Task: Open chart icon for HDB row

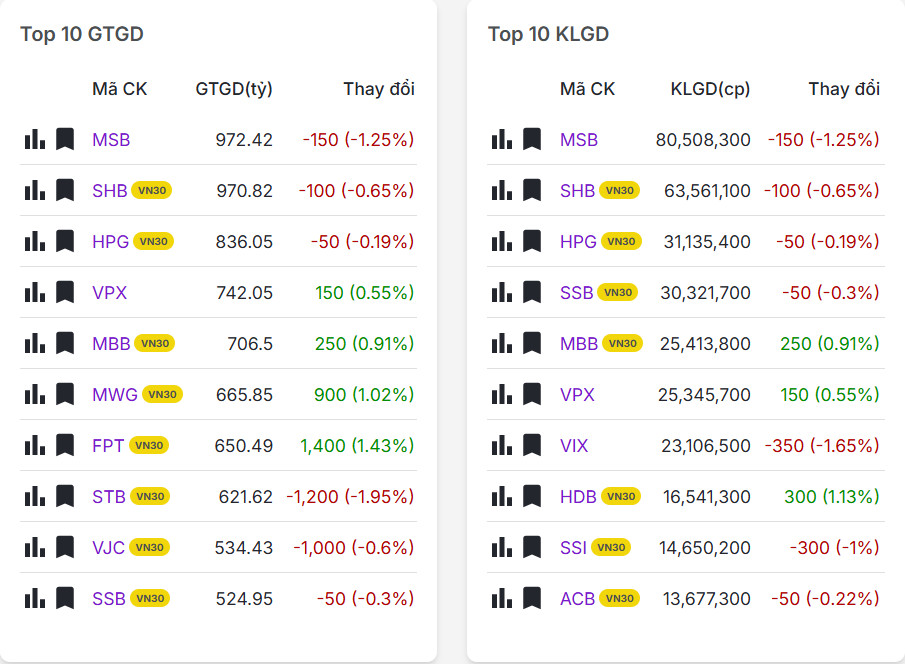Action: [502, 496]
